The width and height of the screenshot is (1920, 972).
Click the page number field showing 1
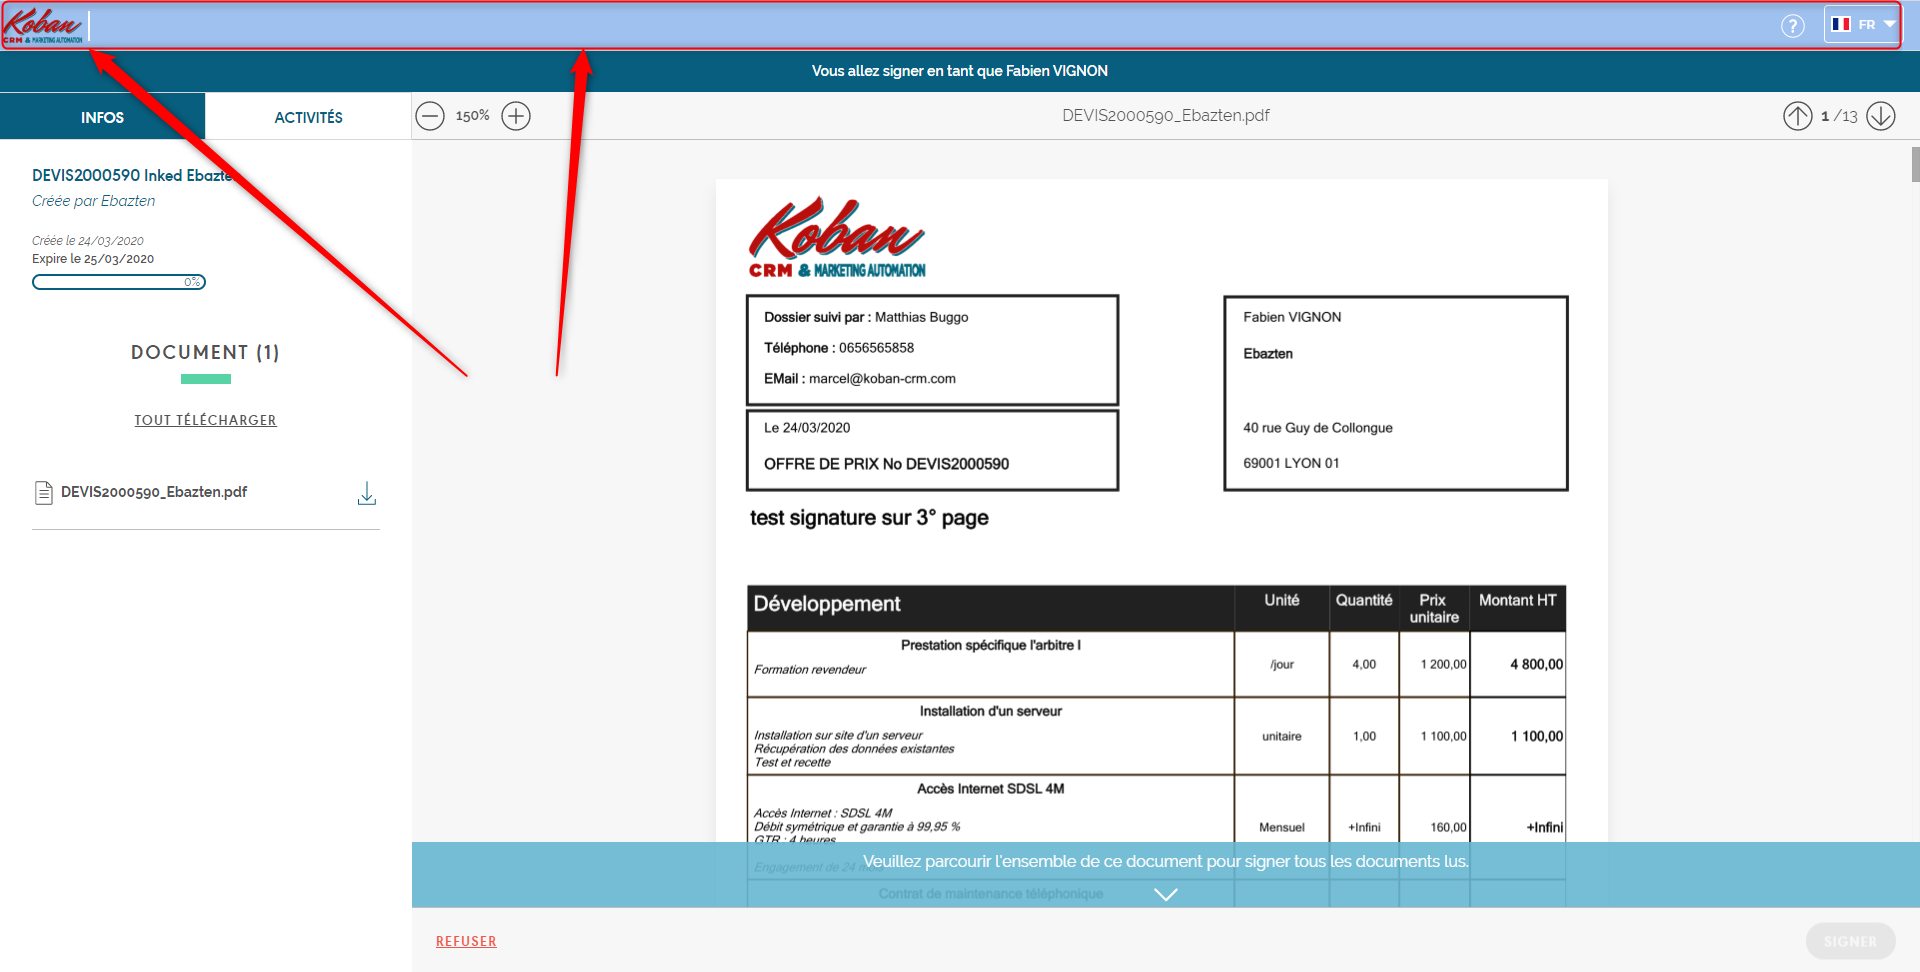tap(1825, 116)
